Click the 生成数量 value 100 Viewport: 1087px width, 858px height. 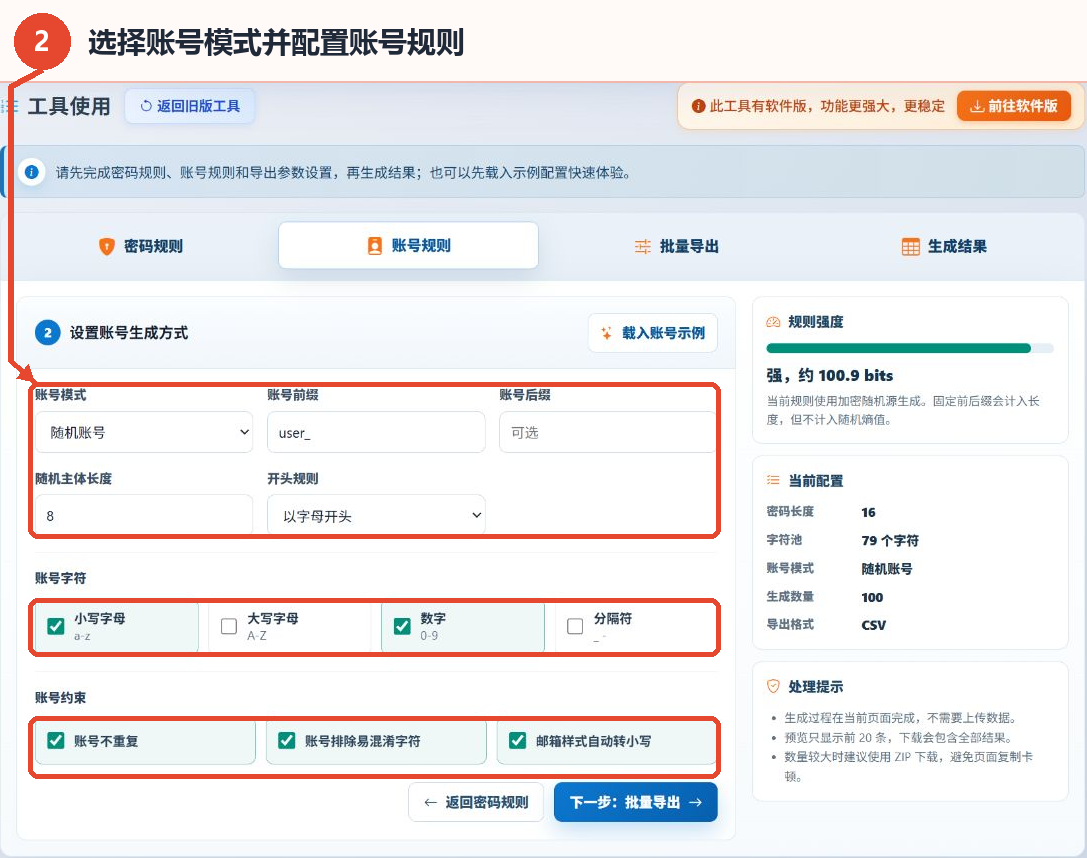[872, 597]
